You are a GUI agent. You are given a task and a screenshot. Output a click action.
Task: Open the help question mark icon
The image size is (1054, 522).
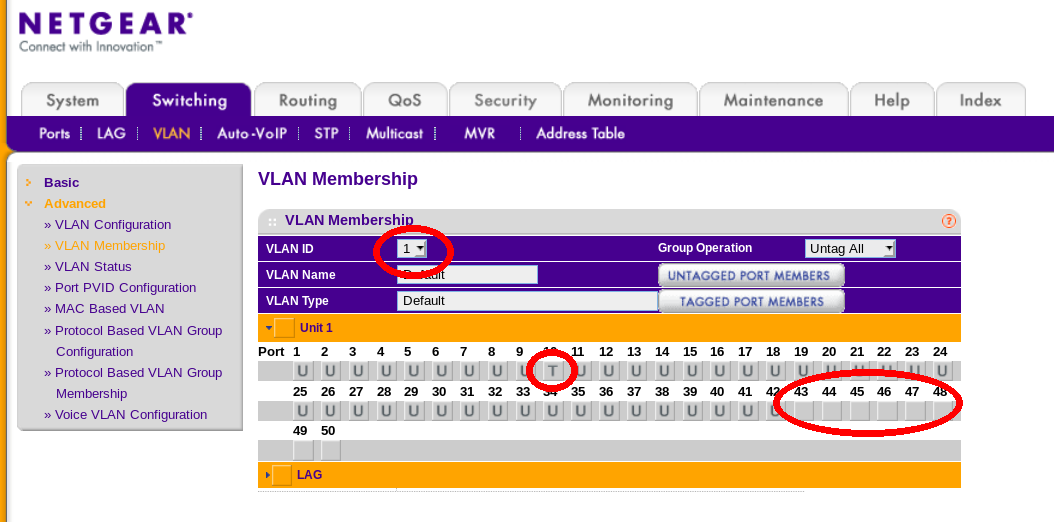coord(948,221)
